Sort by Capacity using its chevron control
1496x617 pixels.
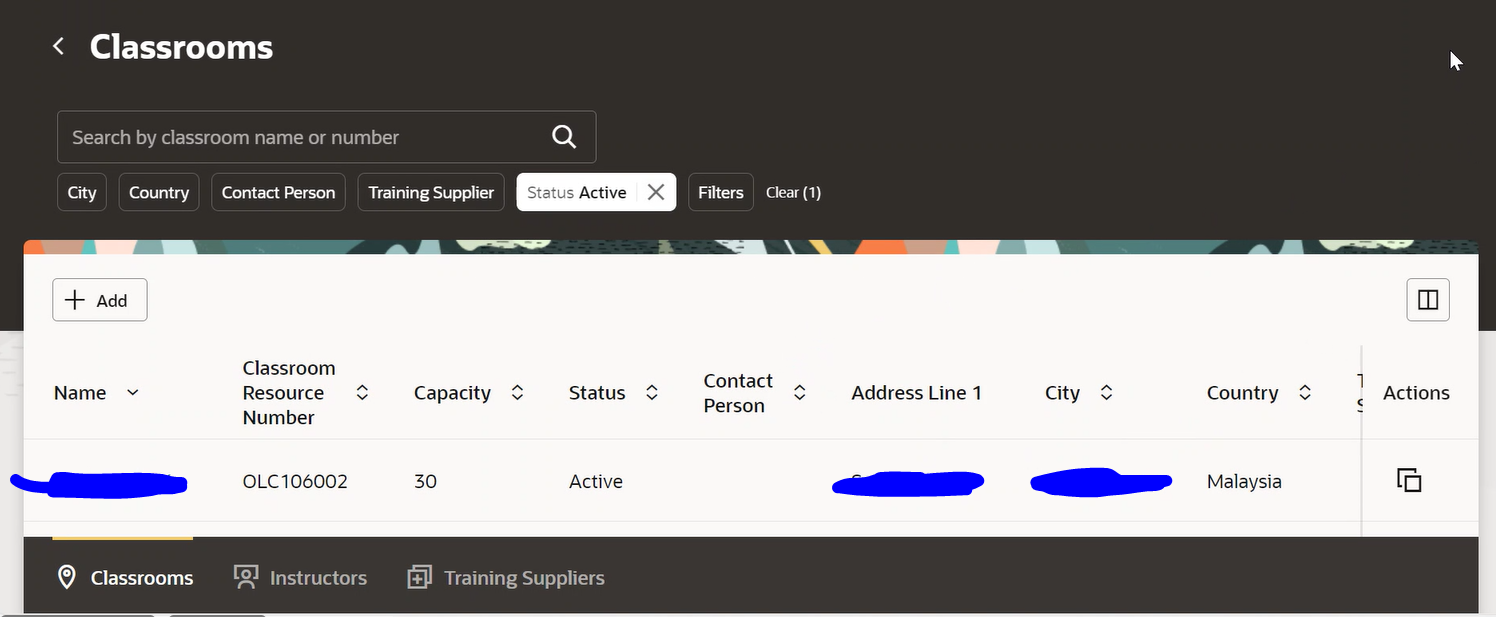(517, 392)
